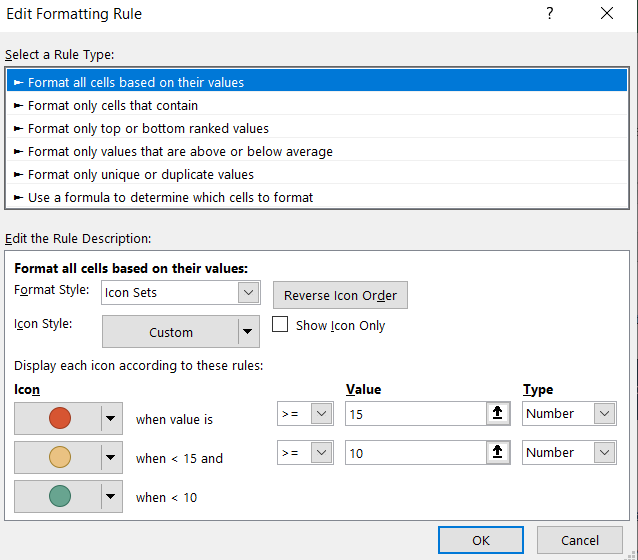This screenshot has width=638, height=560.
Task: Click the range selector arrow for value 10
Action: [x=495, y=453]
